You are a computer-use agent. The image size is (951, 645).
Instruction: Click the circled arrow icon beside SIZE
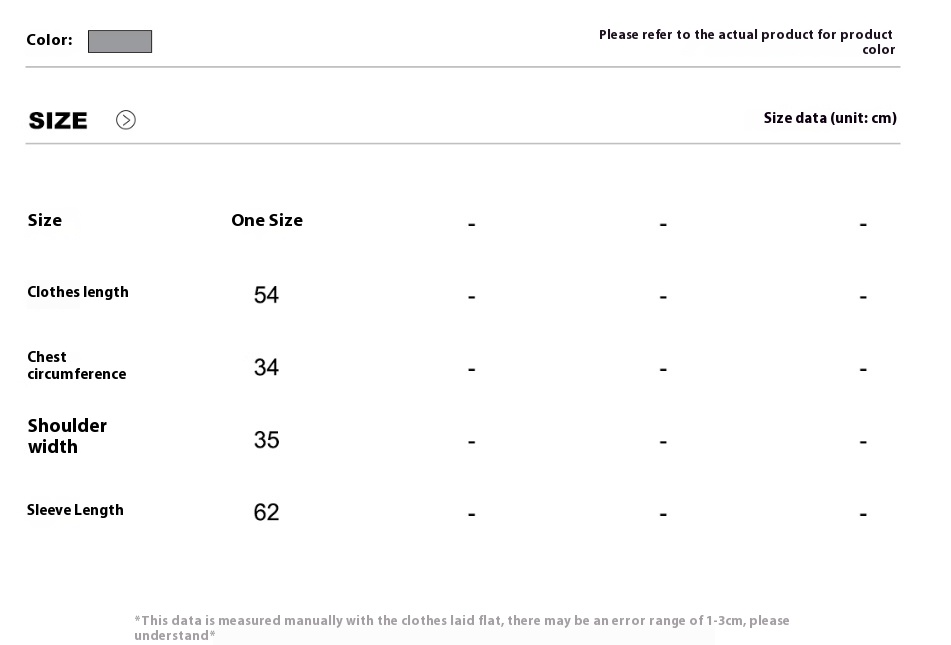126,120
